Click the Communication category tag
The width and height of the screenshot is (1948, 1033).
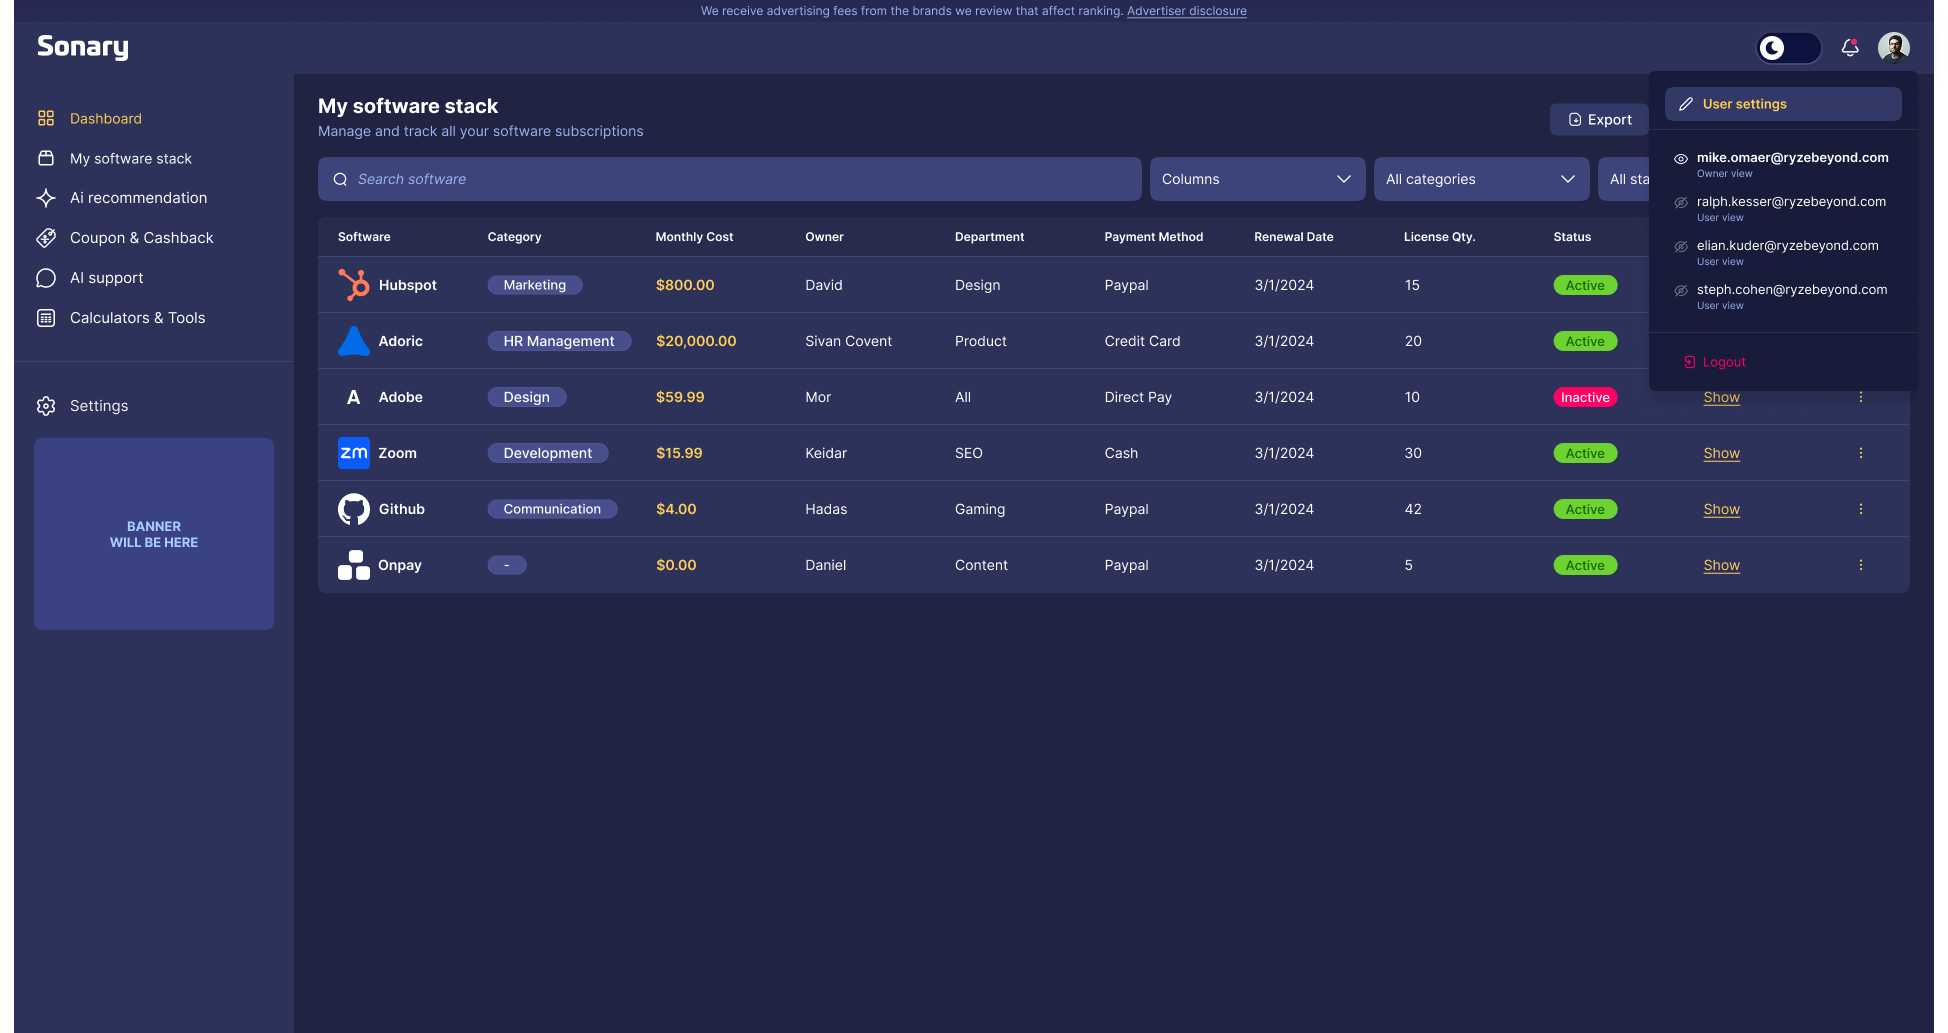coord(552,509)
